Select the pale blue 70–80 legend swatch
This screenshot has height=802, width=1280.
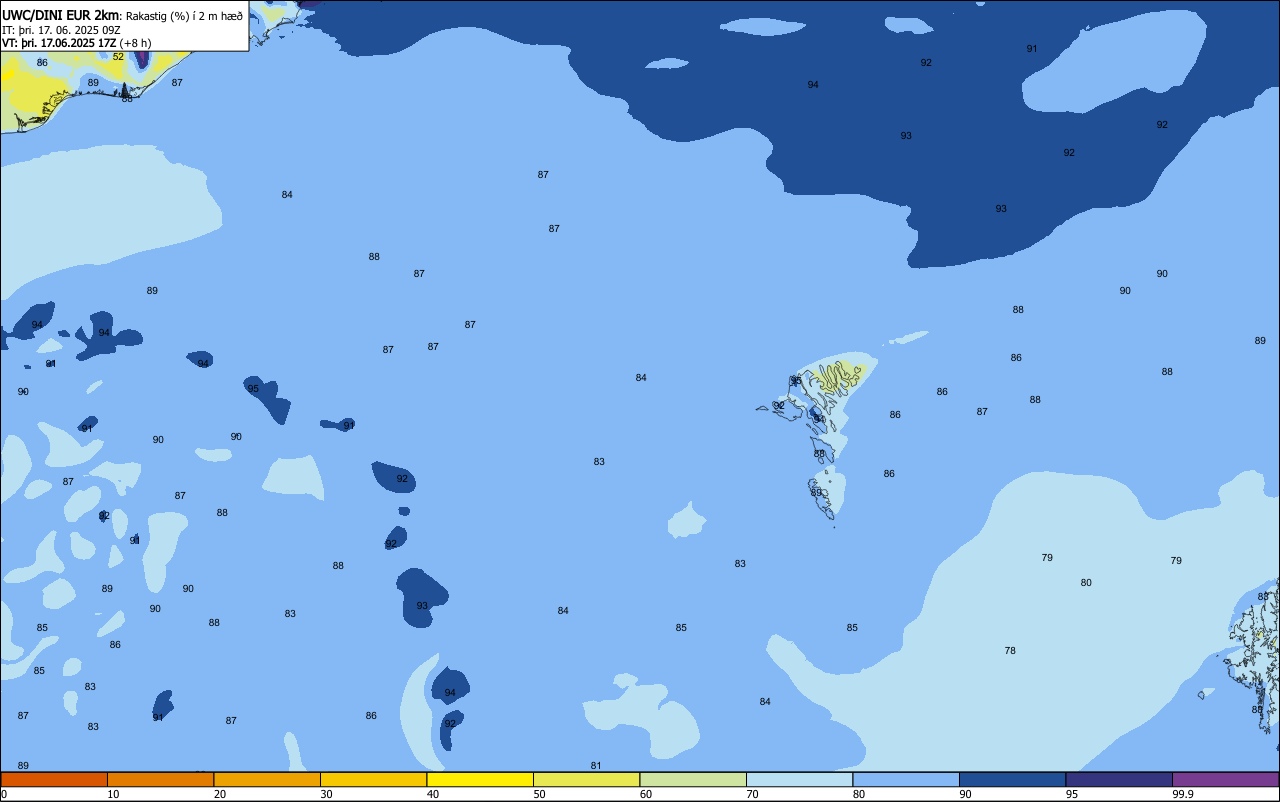(x=799, y=779)
